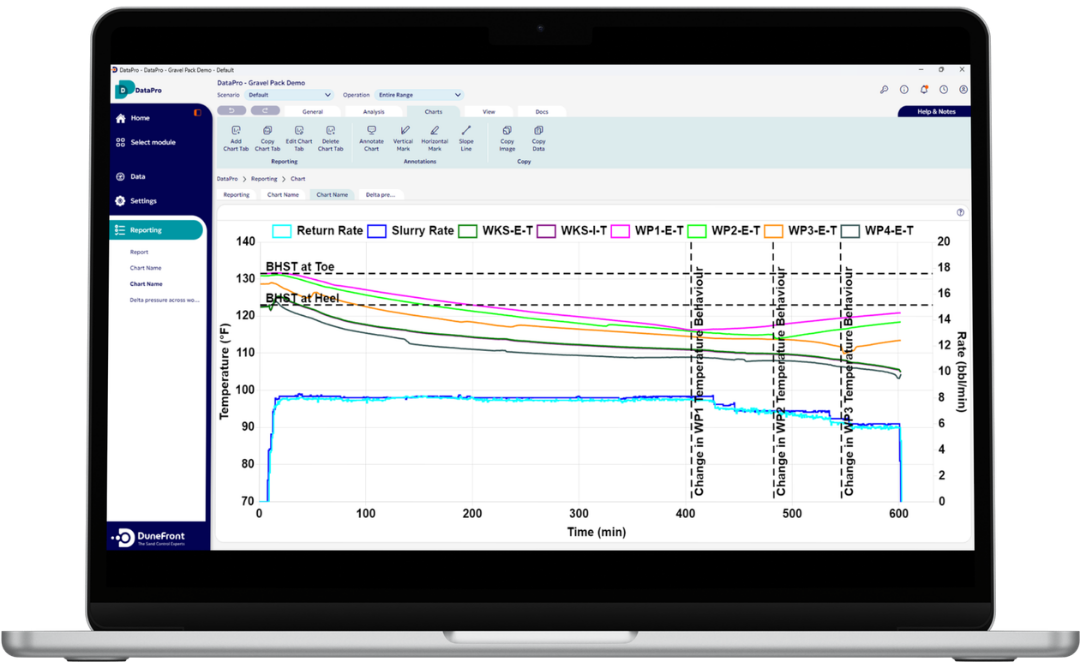
Task: Click the orange WP3-E-T legend swatch
Action: [773, 231]
